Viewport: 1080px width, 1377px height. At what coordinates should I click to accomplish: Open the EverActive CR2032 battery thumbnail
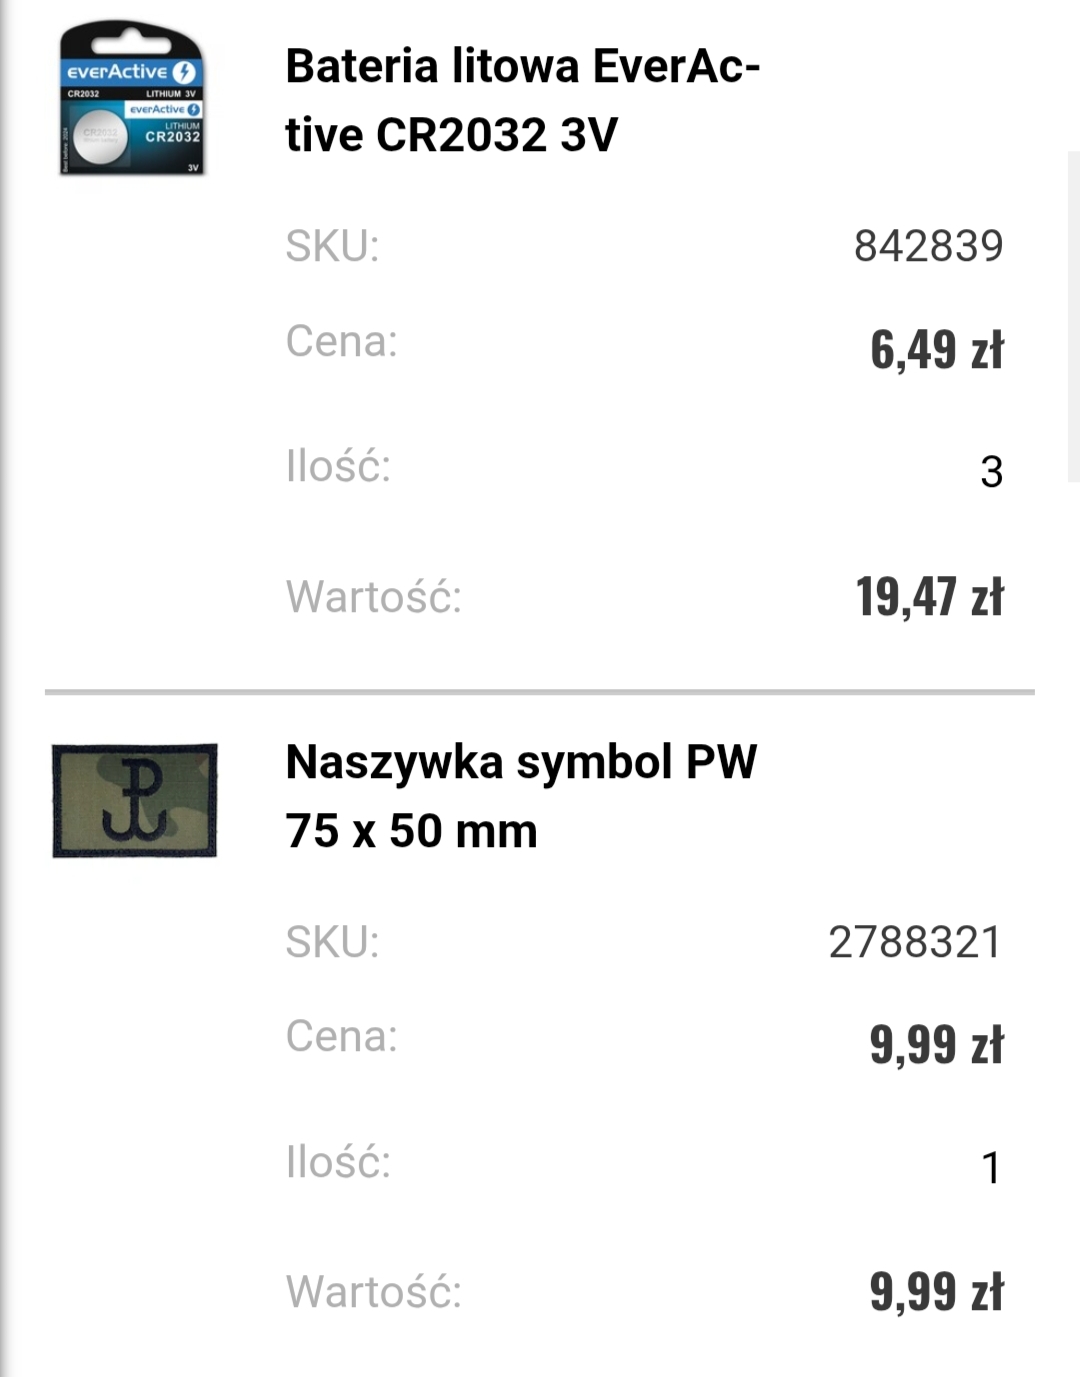(132, 102)
